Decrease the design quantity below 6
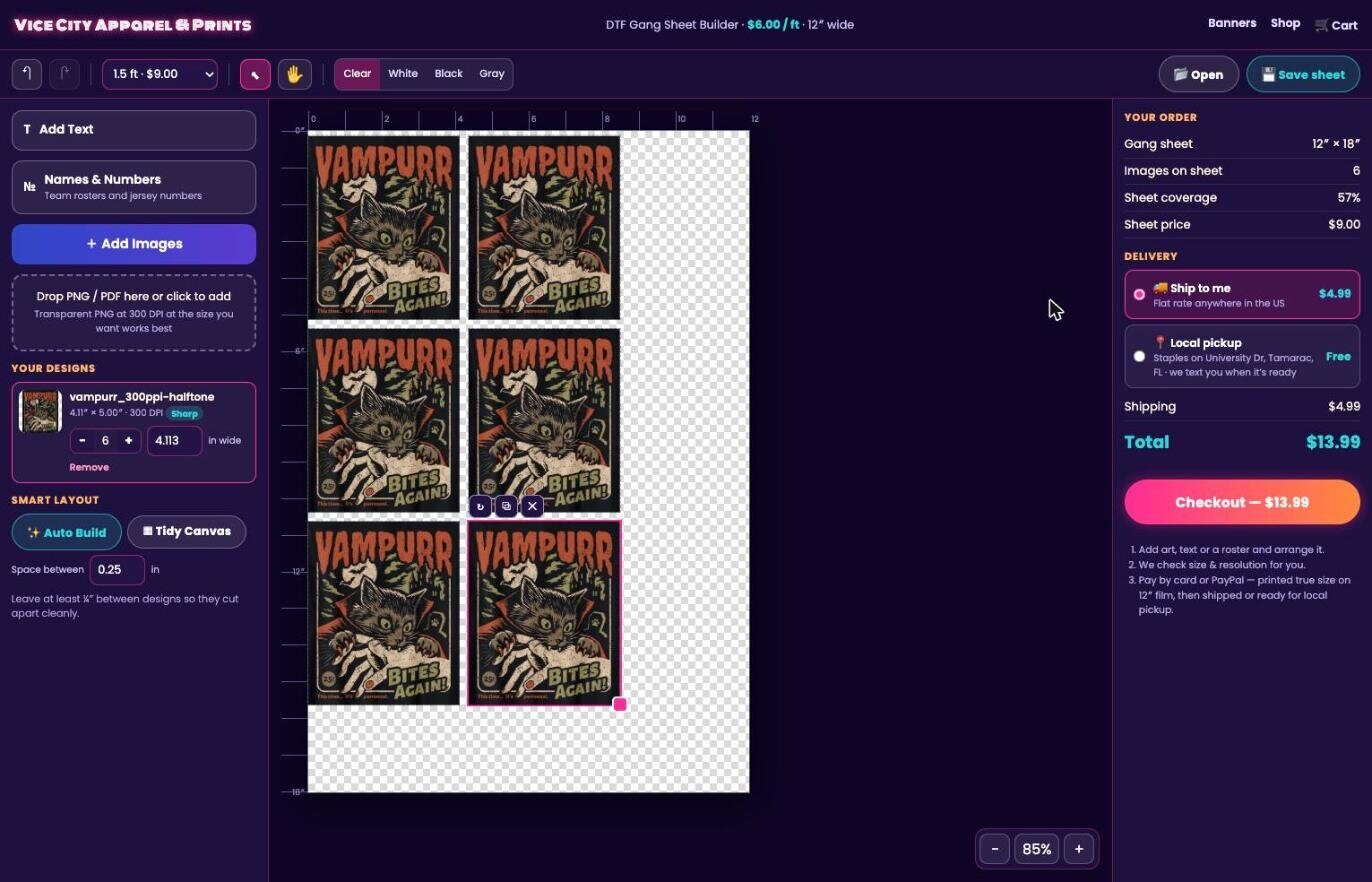This screenshot has width=1372, height=882. 82,441
